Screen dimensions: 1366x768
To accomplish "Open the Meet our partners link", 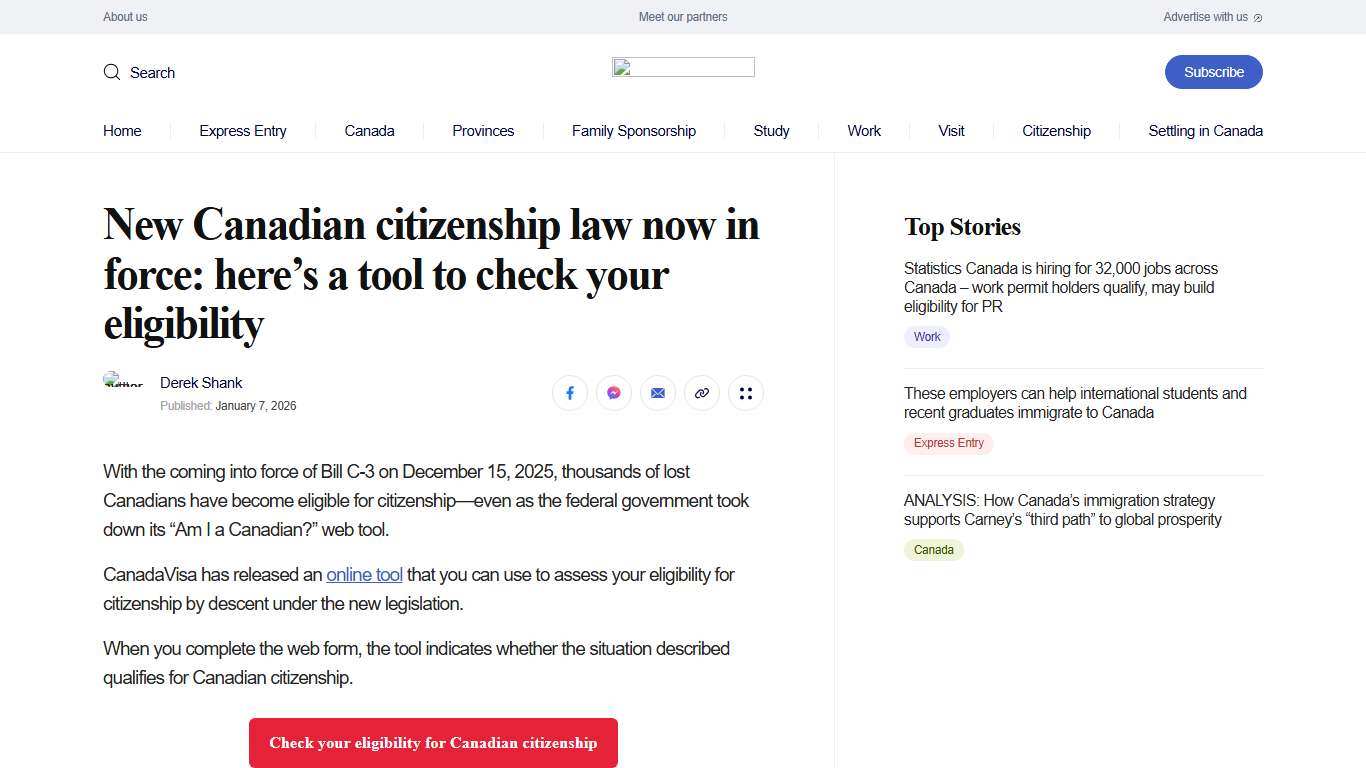I will coord(683,17).
